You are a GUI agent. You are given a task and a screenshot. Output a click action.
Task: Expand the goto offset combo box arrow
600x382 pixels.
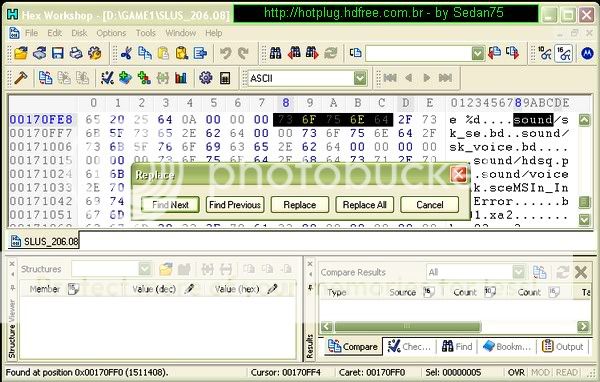tap(478, 53)
